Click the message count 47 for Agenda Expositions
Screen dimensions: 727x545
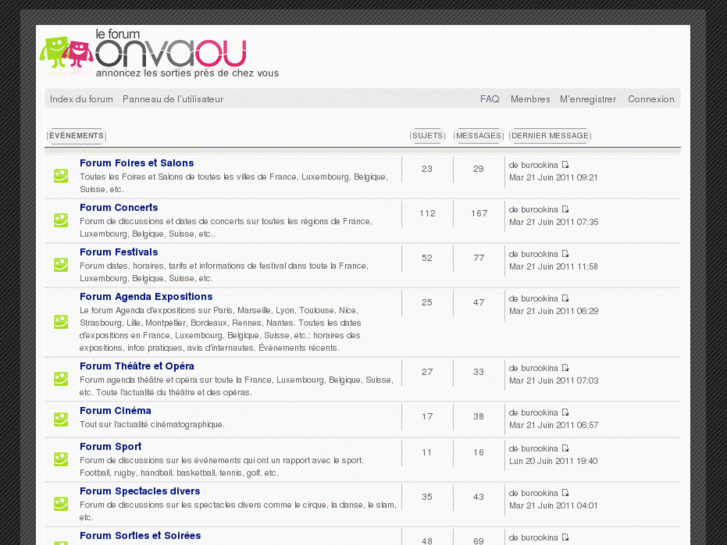coord(478,303)
